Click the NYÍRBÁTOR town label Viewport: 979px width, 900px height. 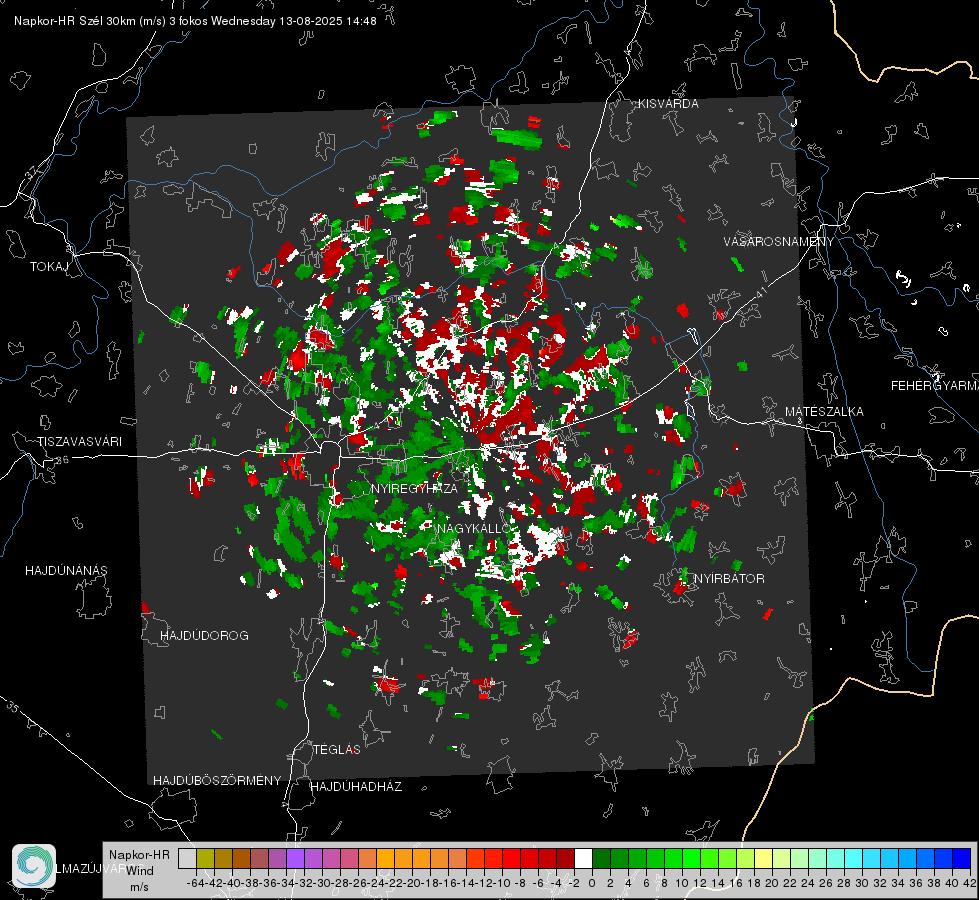[729, 579]
